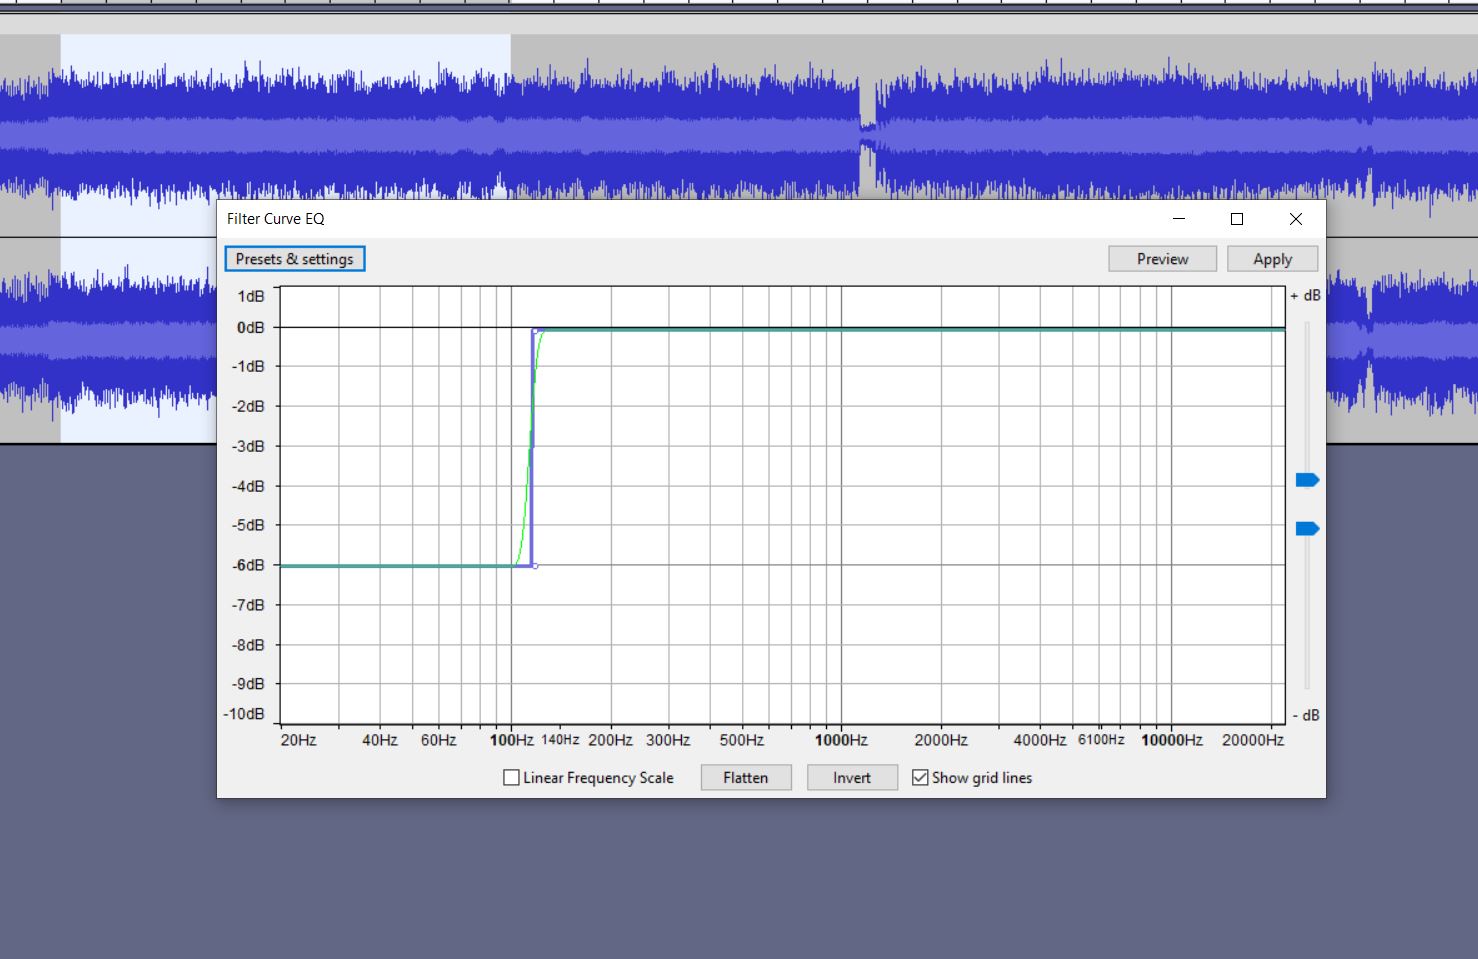The image size is (1478, 959).
Task: Open the Presets & settings menu
Action: pos(295,259)
